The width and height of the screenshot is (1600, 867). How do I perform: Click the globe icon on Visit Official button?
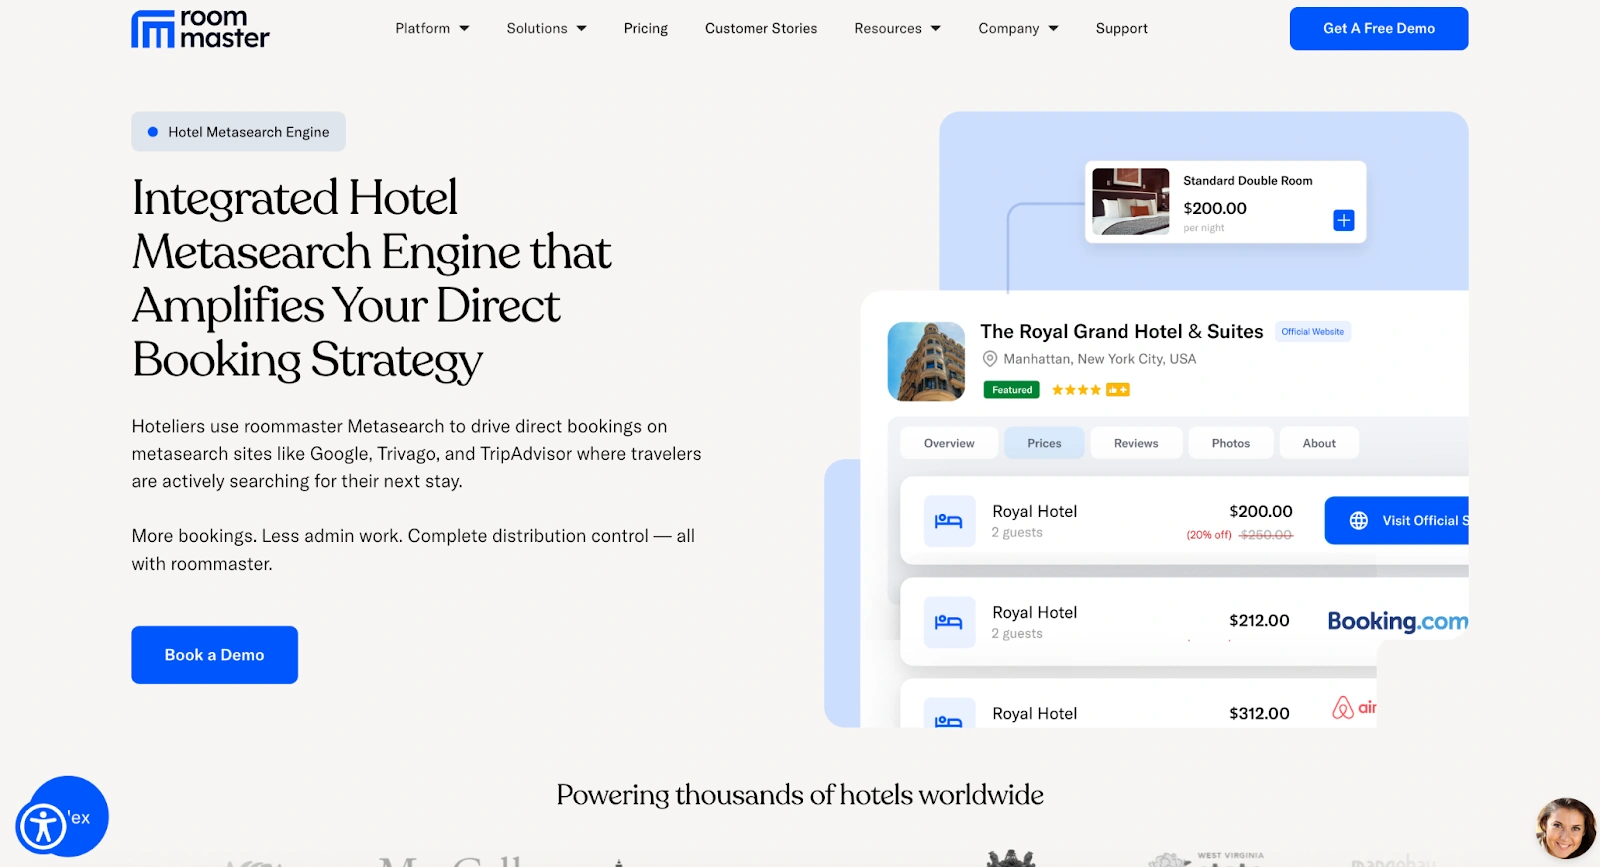(x=1358, y=521)
